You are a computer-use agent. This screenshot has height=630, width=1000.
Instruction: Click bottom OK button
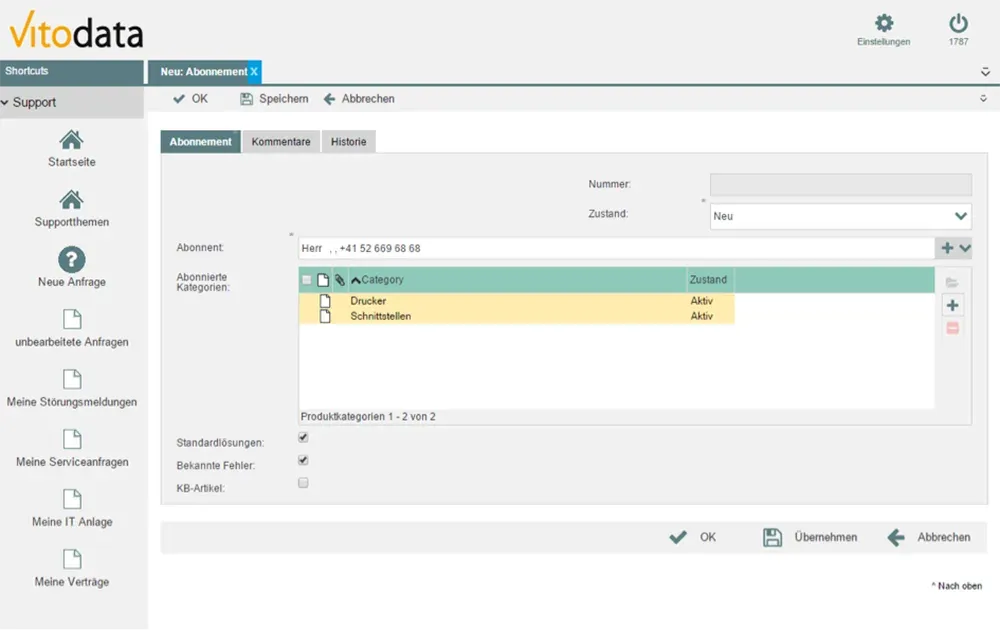coord(693,538)
